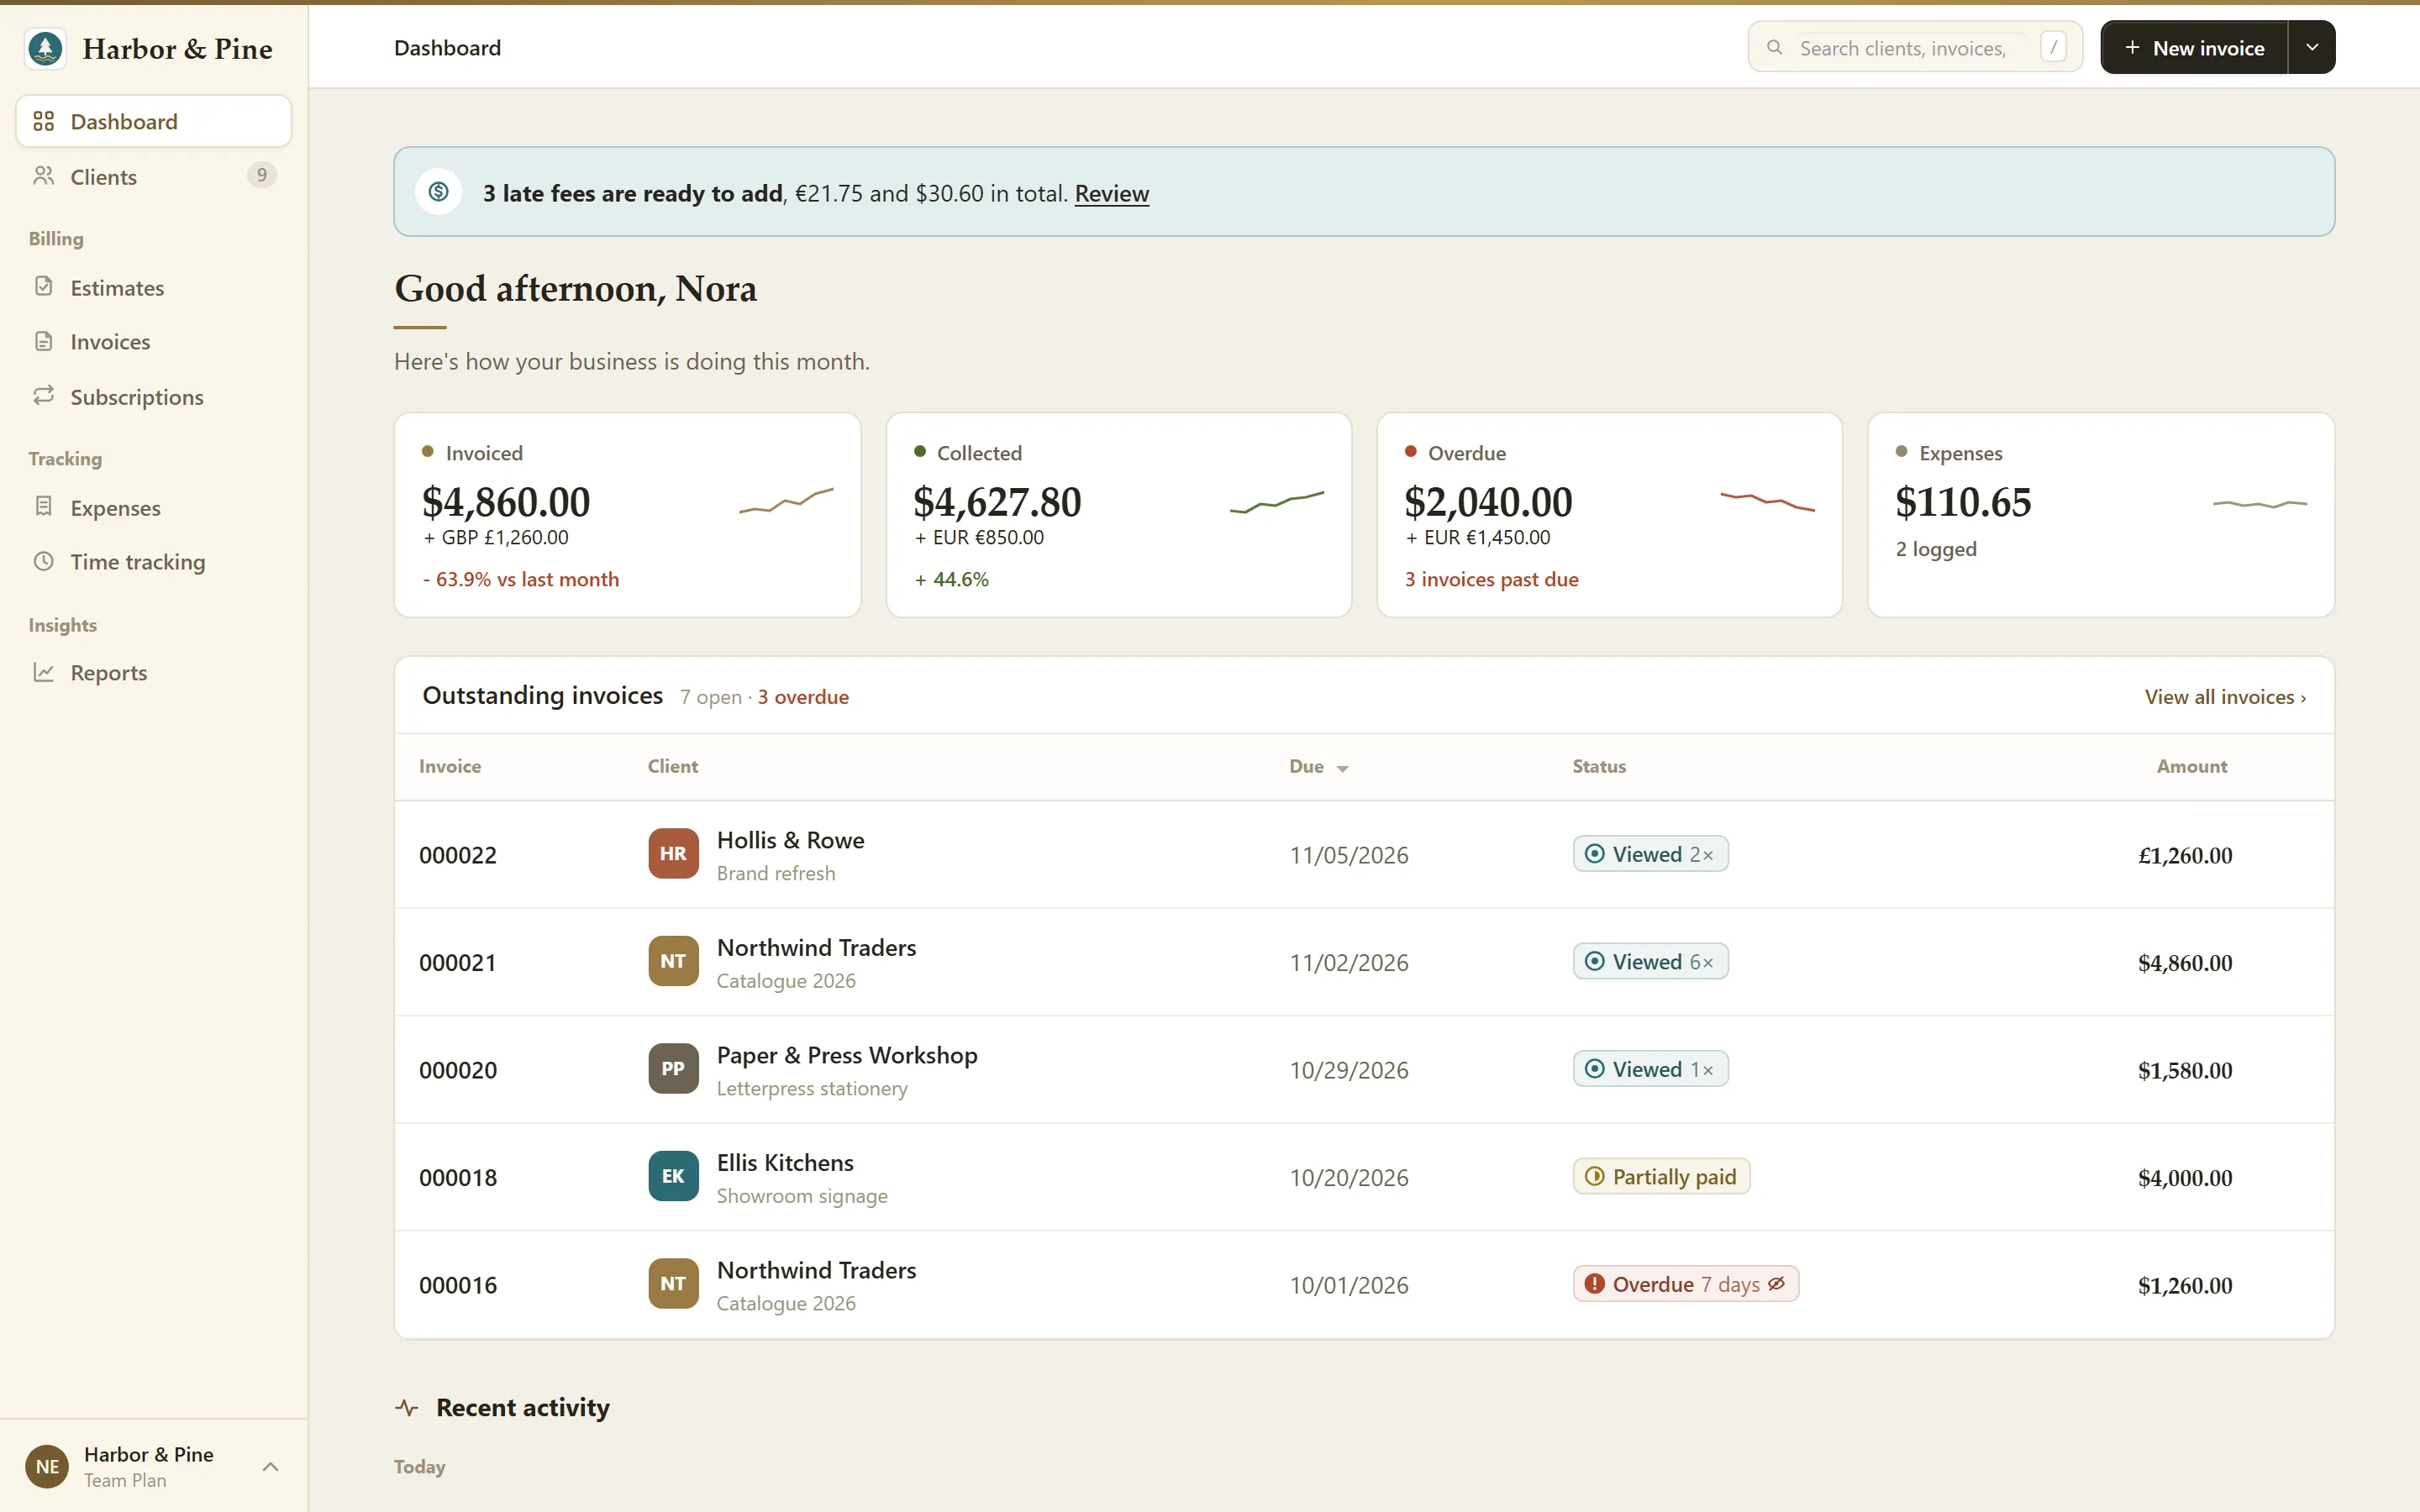Open Expenses in the sidebar
This screenshot has width=2420, height=1512.
[154, 507]
